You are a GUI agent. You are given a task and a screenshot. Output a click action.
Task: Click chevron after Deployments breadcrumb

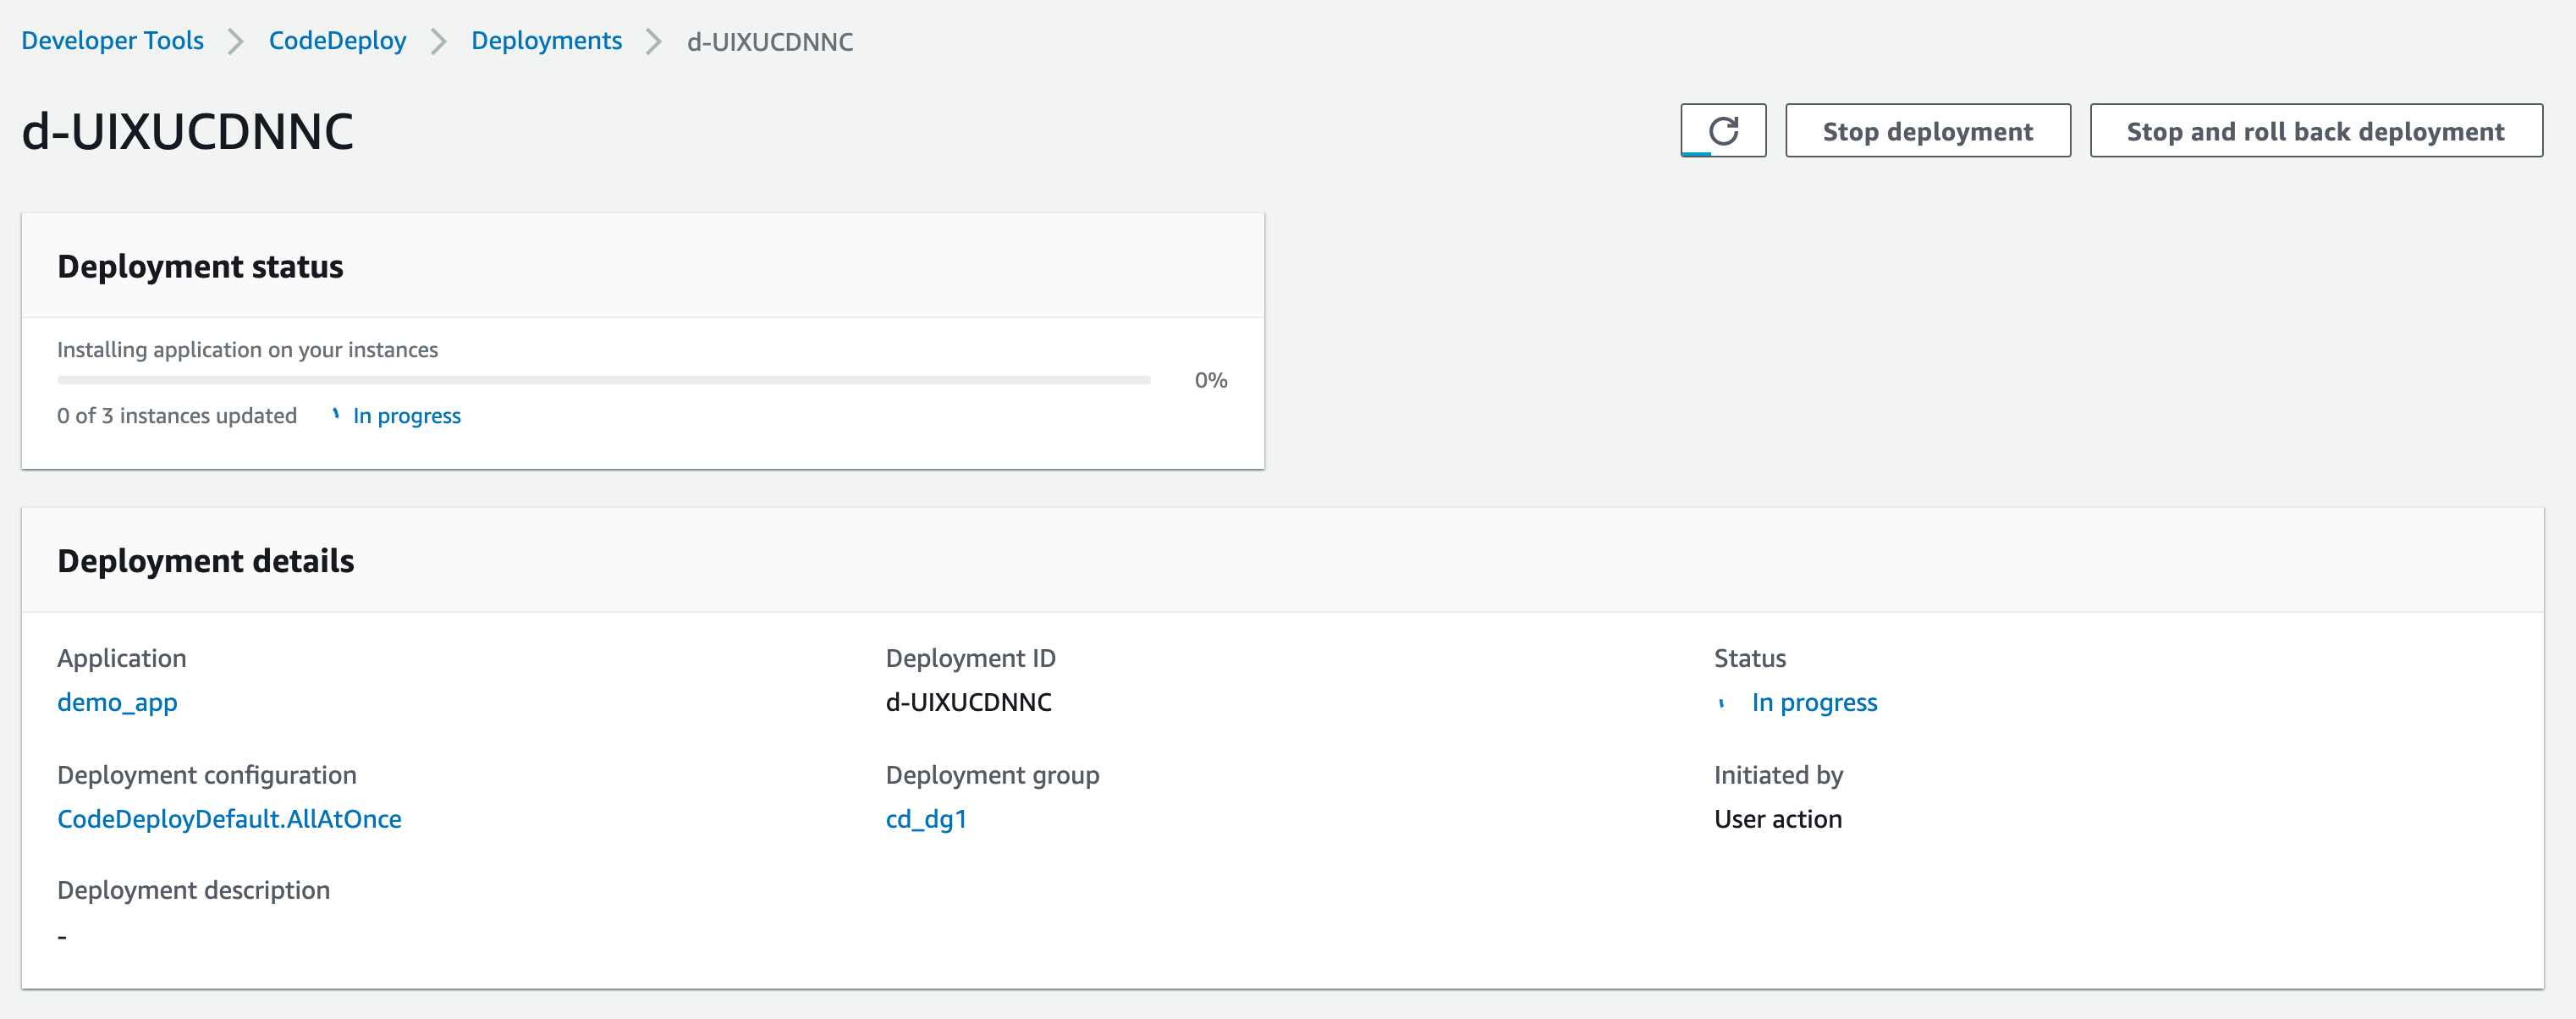coord(654,42)
